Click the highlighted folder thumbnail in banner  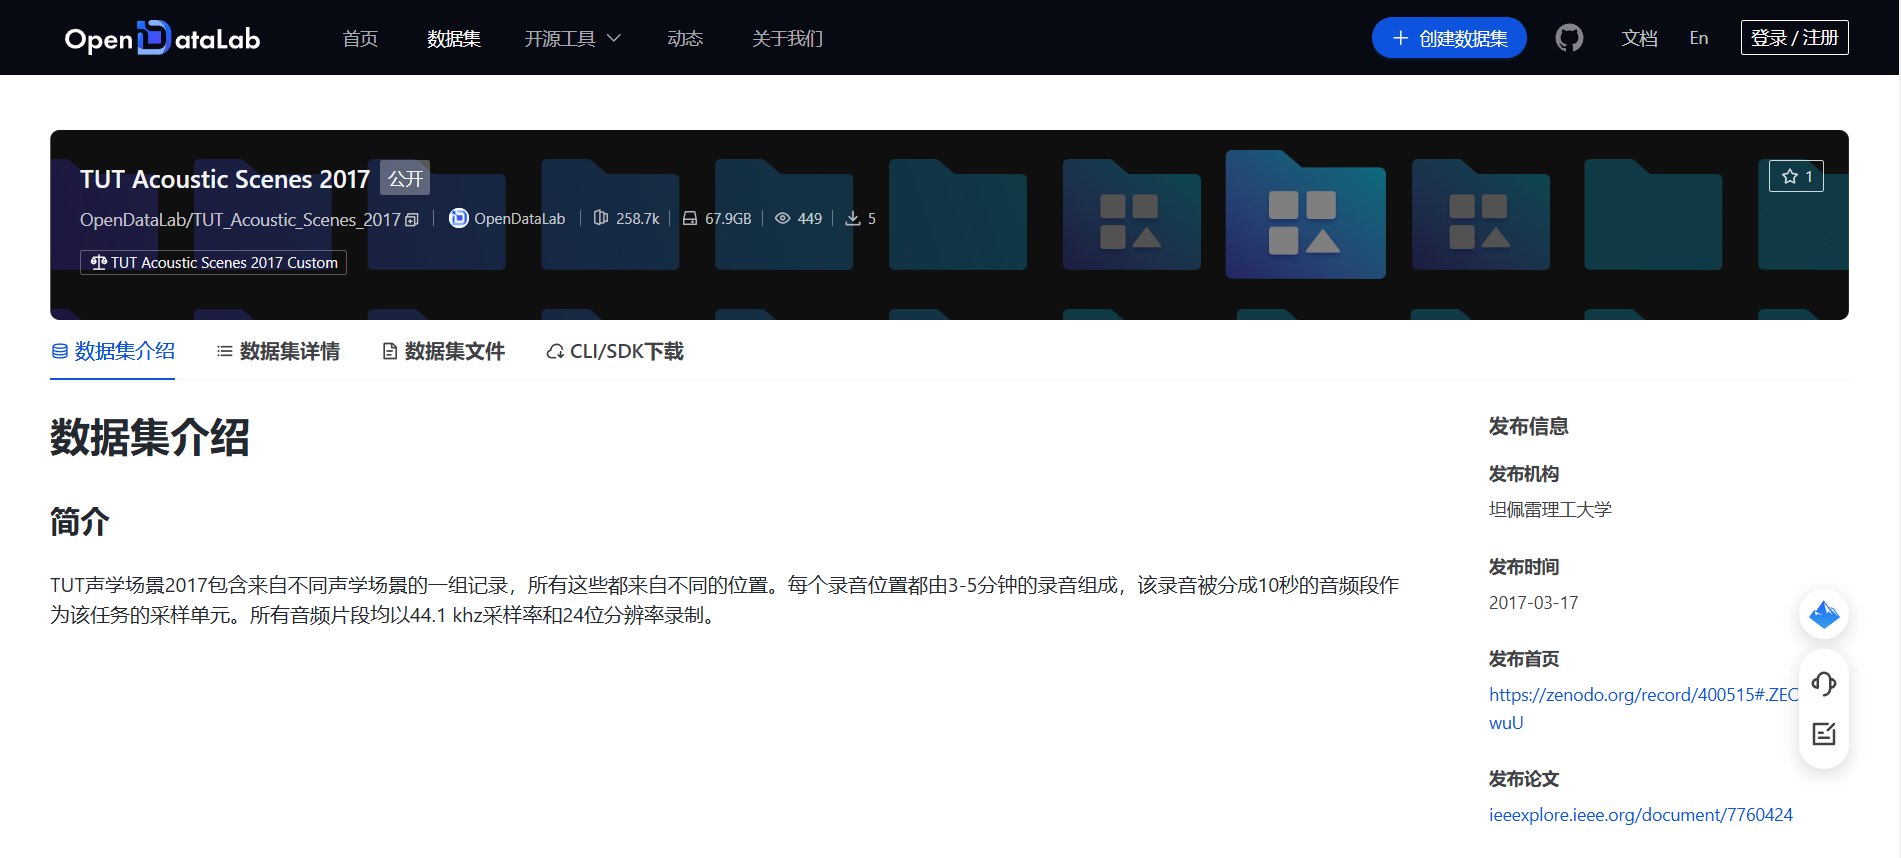[x=1305, y=215]
